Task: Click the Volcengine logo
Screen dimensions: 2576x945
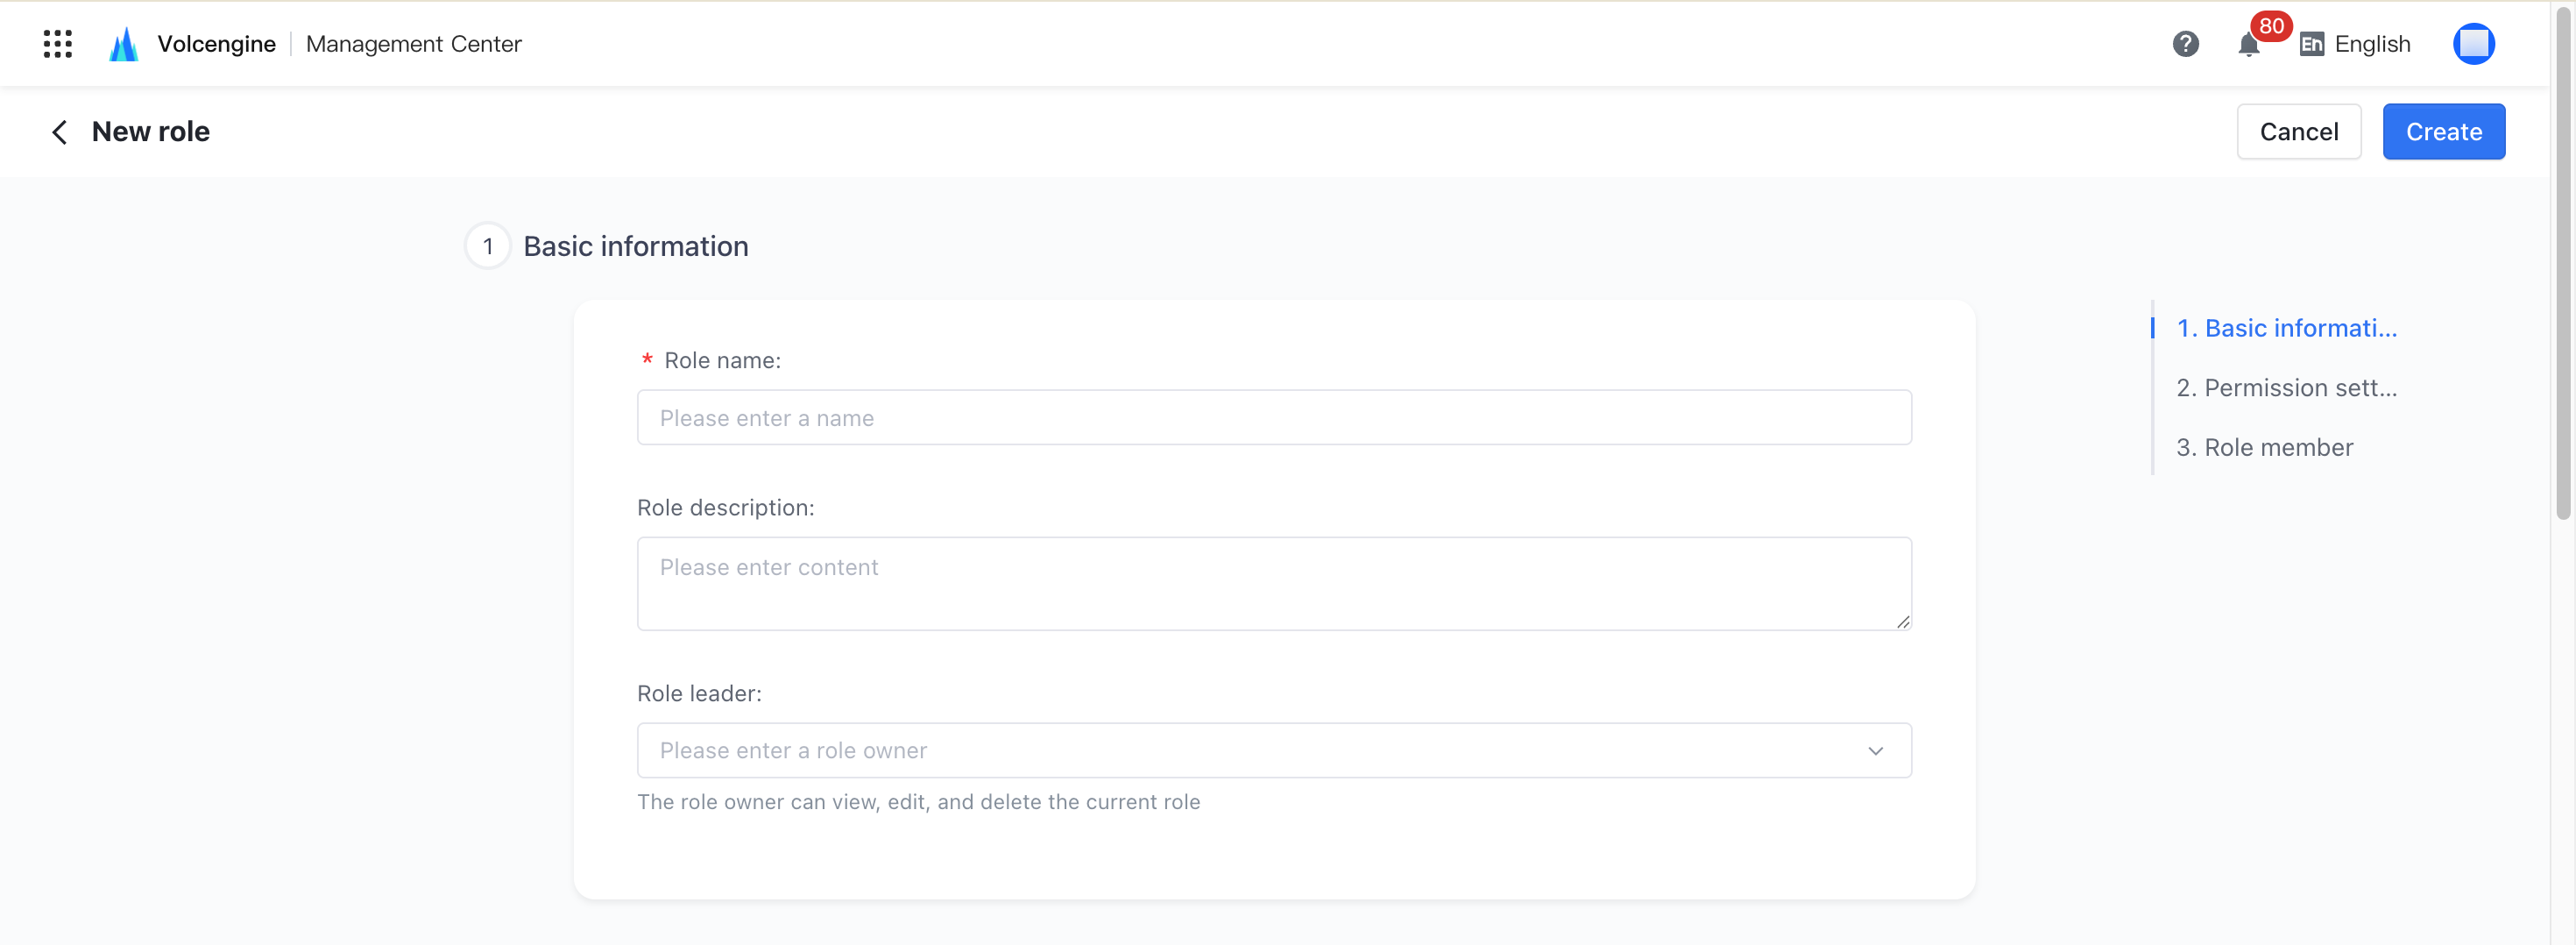Action: click(124, 44)
